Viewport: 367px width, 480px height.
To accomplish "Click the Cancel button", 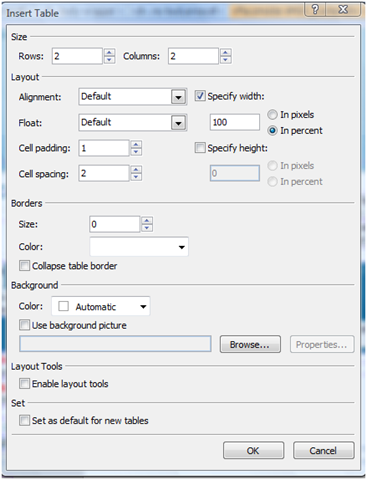I will (323, 451).
